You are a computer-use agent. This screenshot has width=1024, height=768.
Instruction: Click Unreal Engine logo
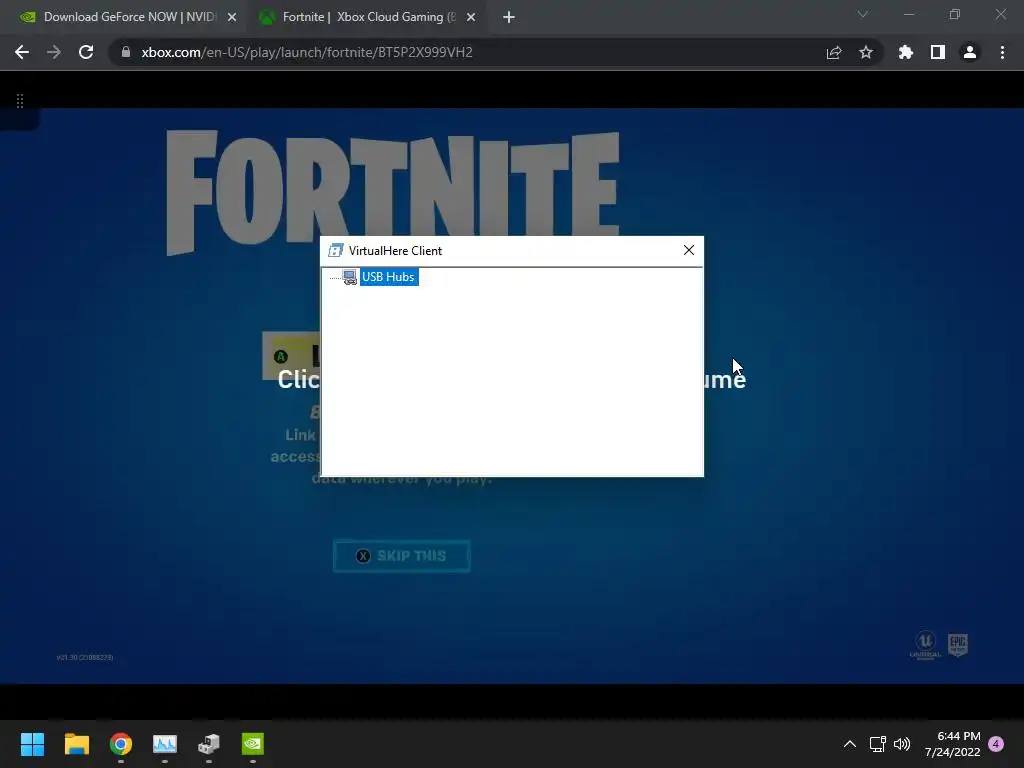925,645
